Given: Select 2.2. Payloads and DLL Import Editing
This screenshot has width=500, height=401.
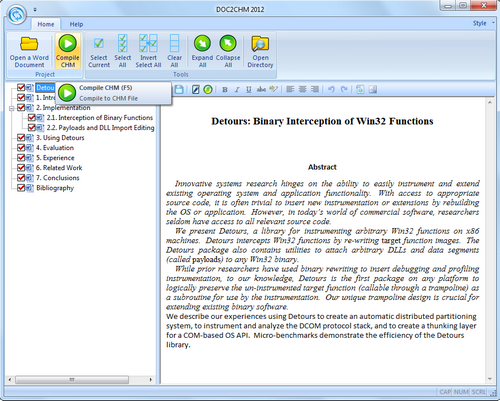Looking at the screenshot, I should tap(100, 127).
